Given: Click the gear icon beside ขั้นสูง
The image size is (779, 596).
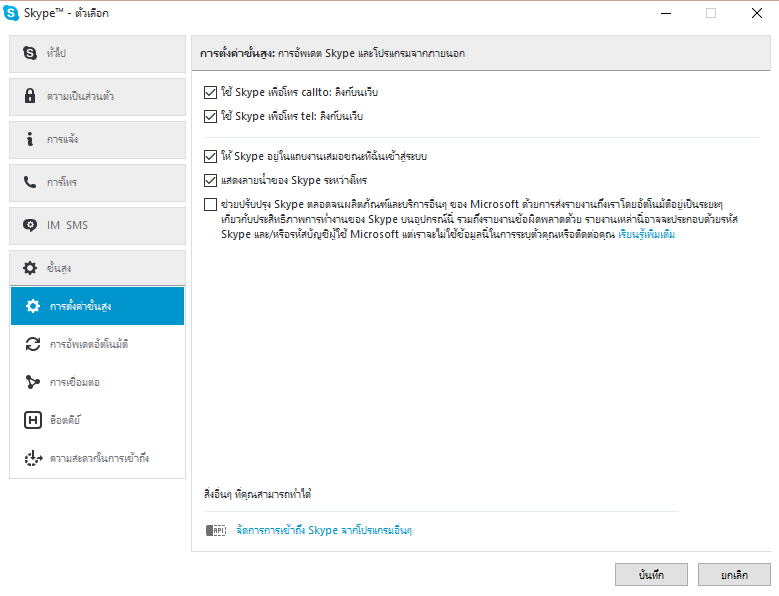Looking at the screenshot, I should click(30, 268).
